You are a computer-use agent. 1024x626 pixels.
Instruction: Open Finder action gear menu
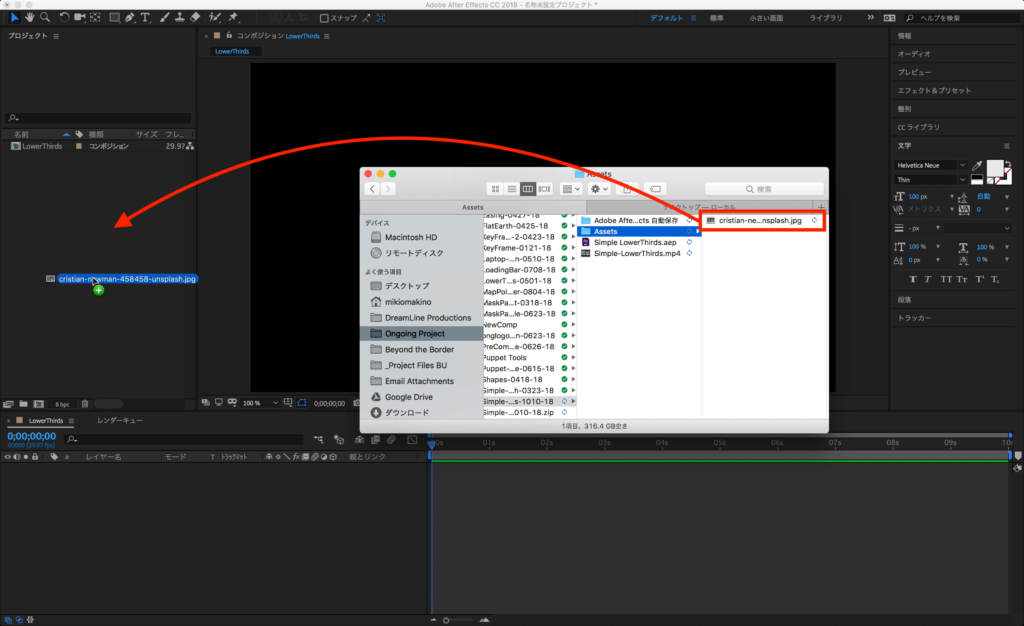click(599, 189)
